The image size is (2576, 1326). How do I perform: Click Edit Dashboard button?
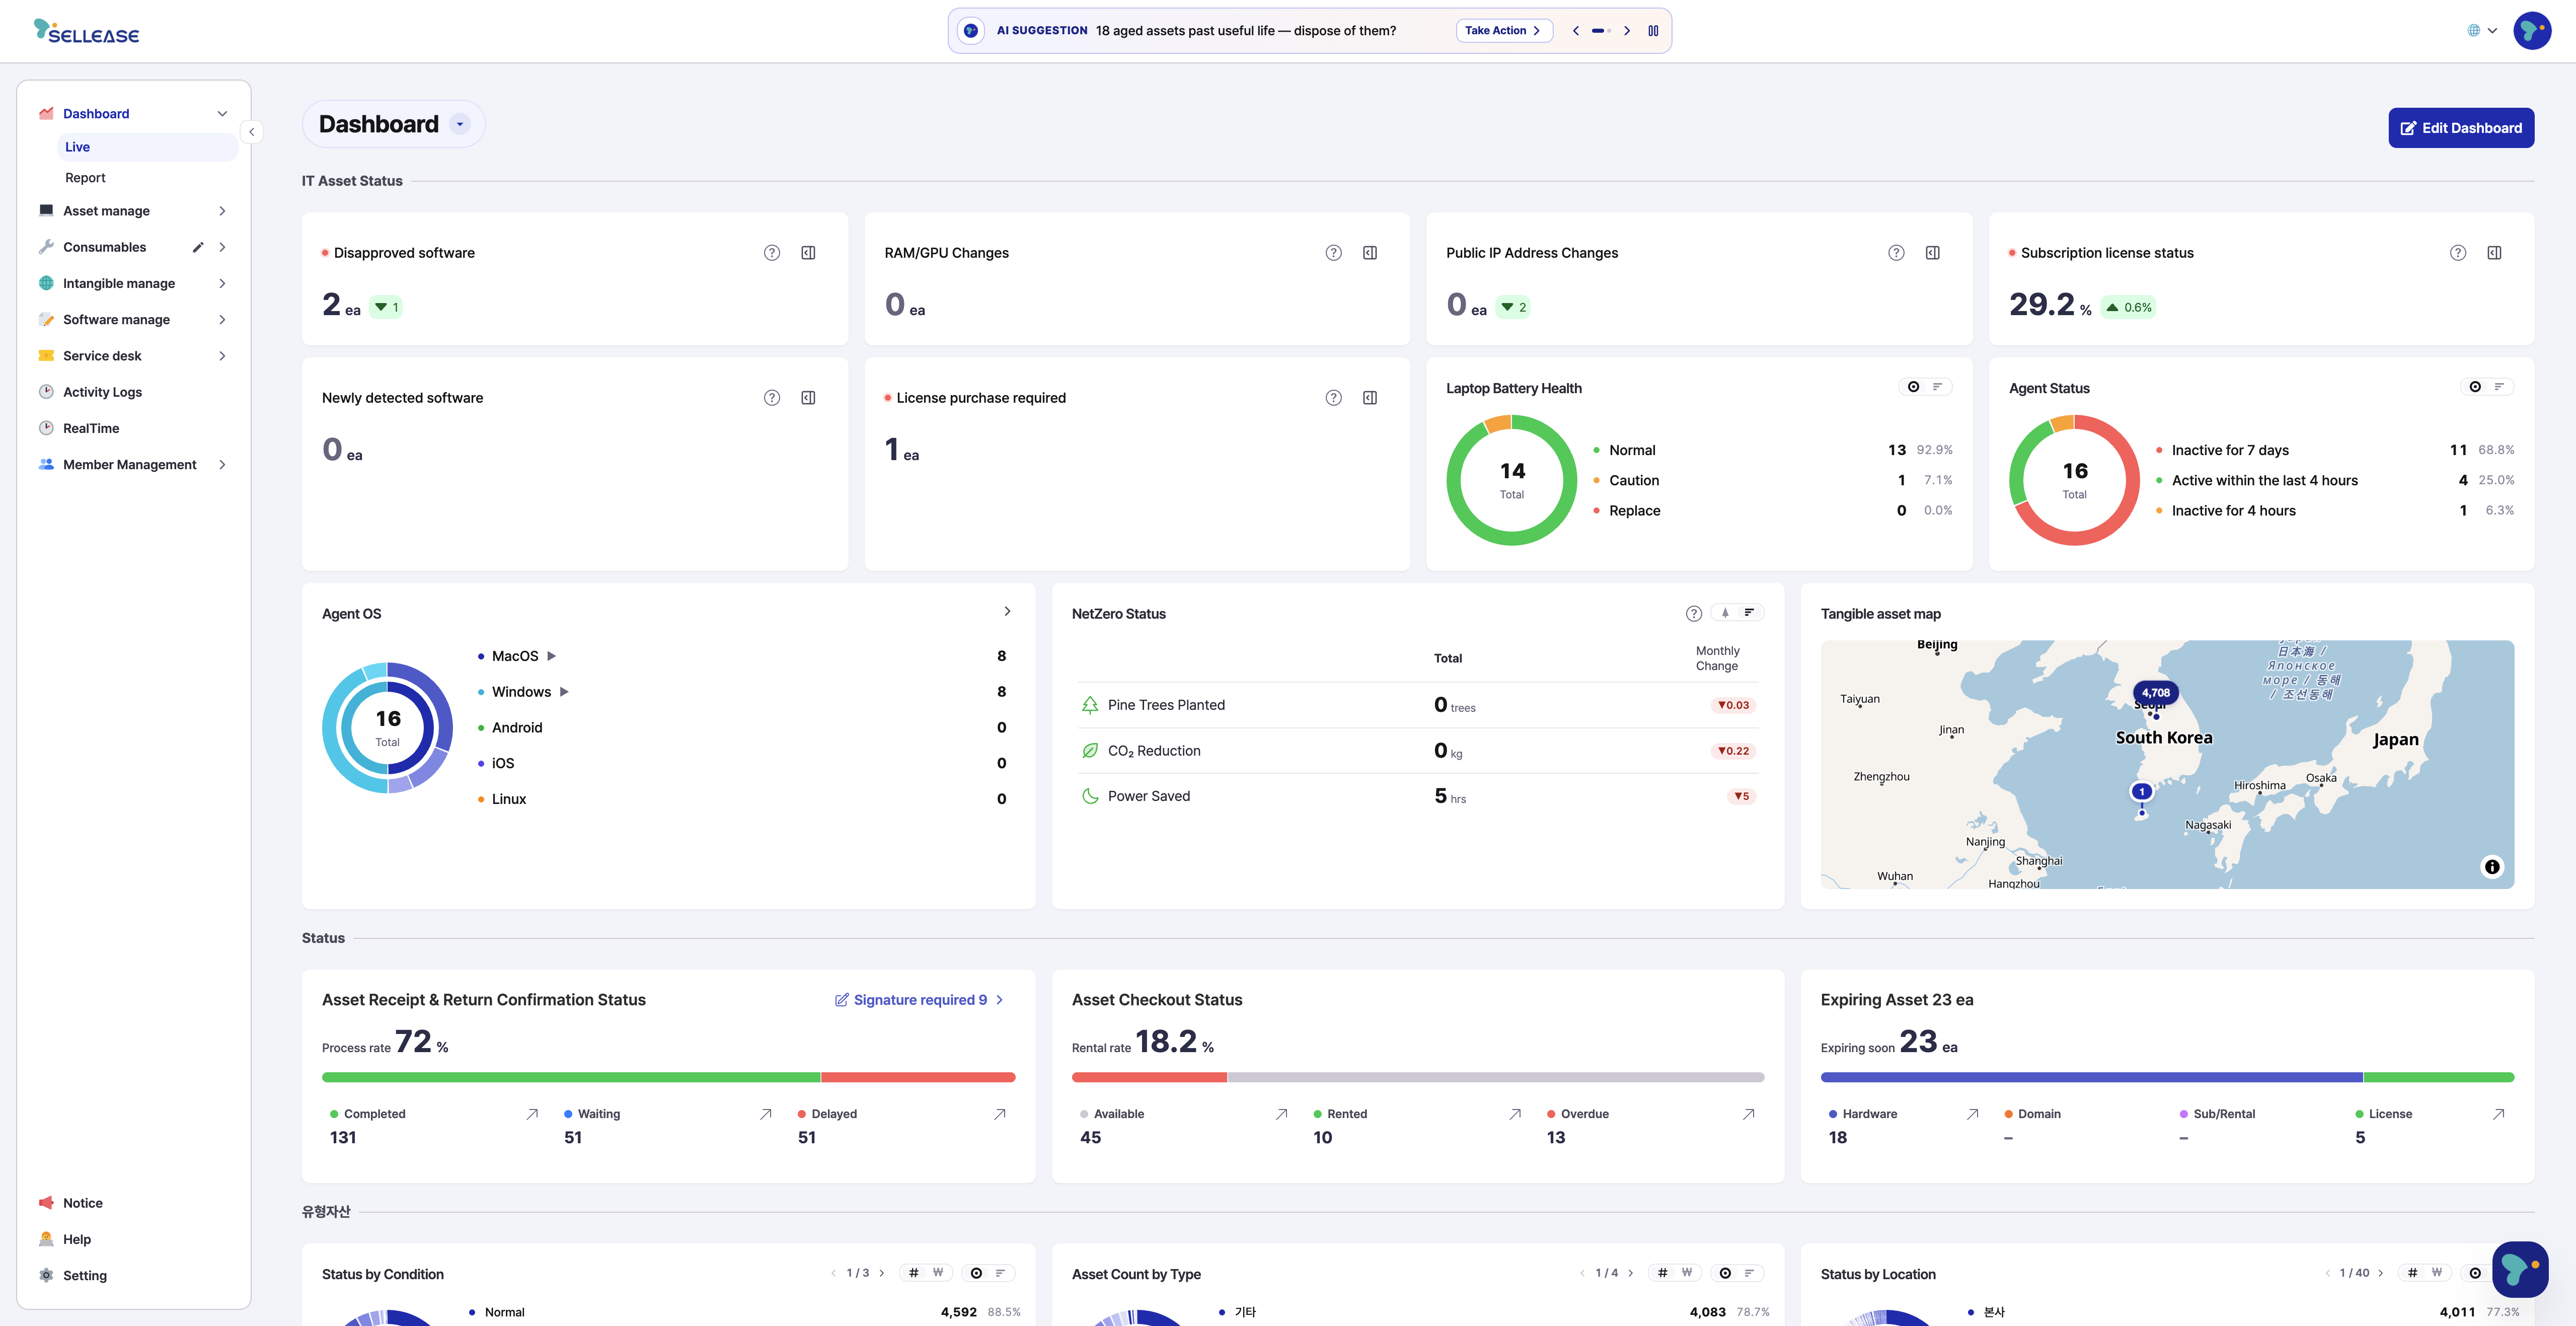pyautogui.click(x=2461, y=128)
